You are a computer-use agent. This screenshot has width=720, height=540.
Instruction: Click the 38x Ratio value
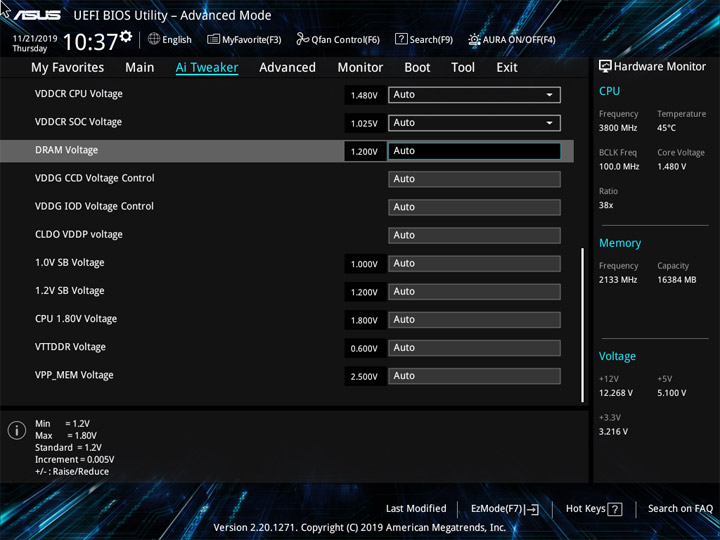click(x=606, y=205)
